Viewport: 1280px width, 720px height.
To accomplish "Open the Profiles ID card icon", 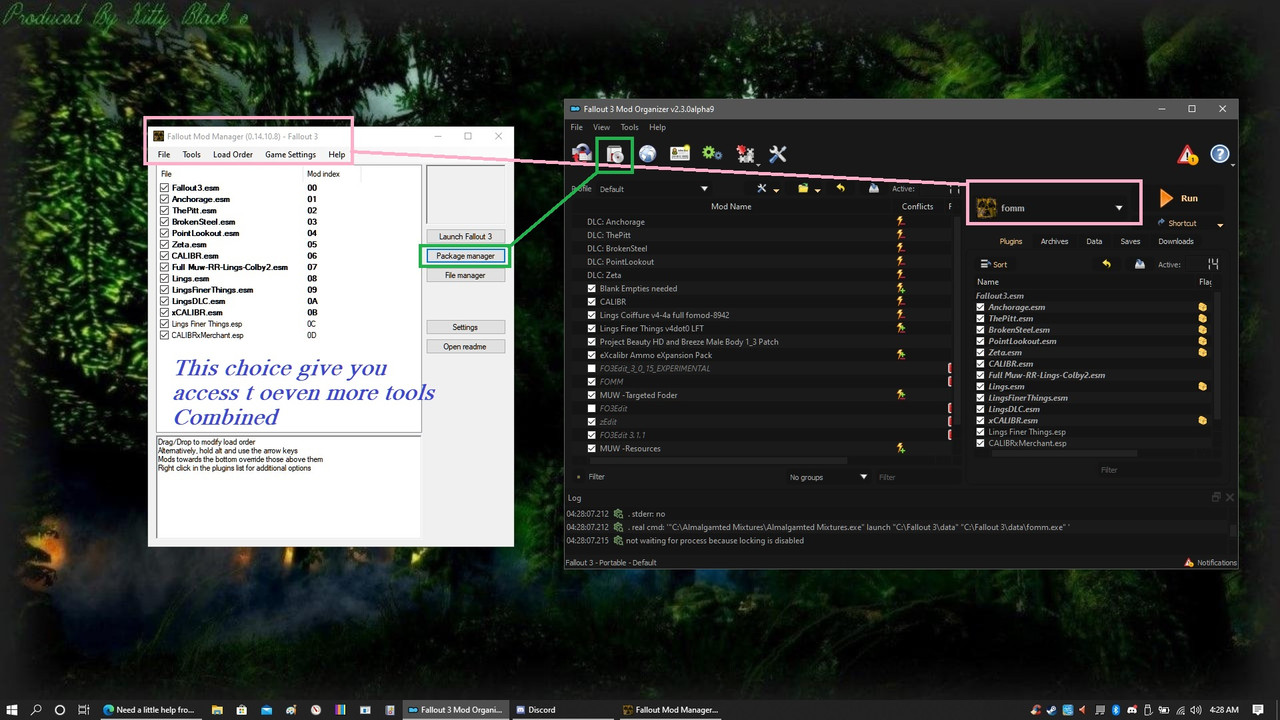I will point(680,153).
